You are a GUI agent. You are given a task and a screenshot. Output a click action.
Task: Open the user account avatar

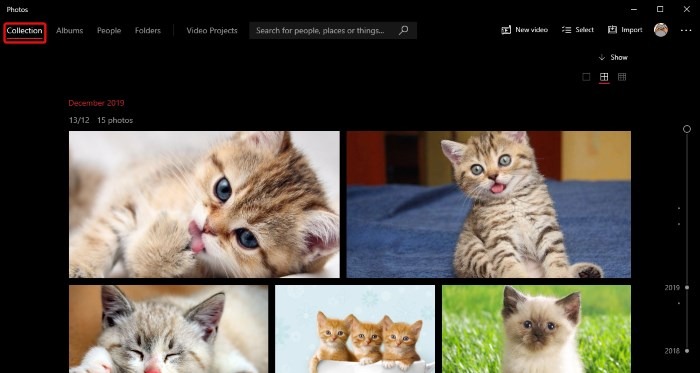(x=661, y=30)
